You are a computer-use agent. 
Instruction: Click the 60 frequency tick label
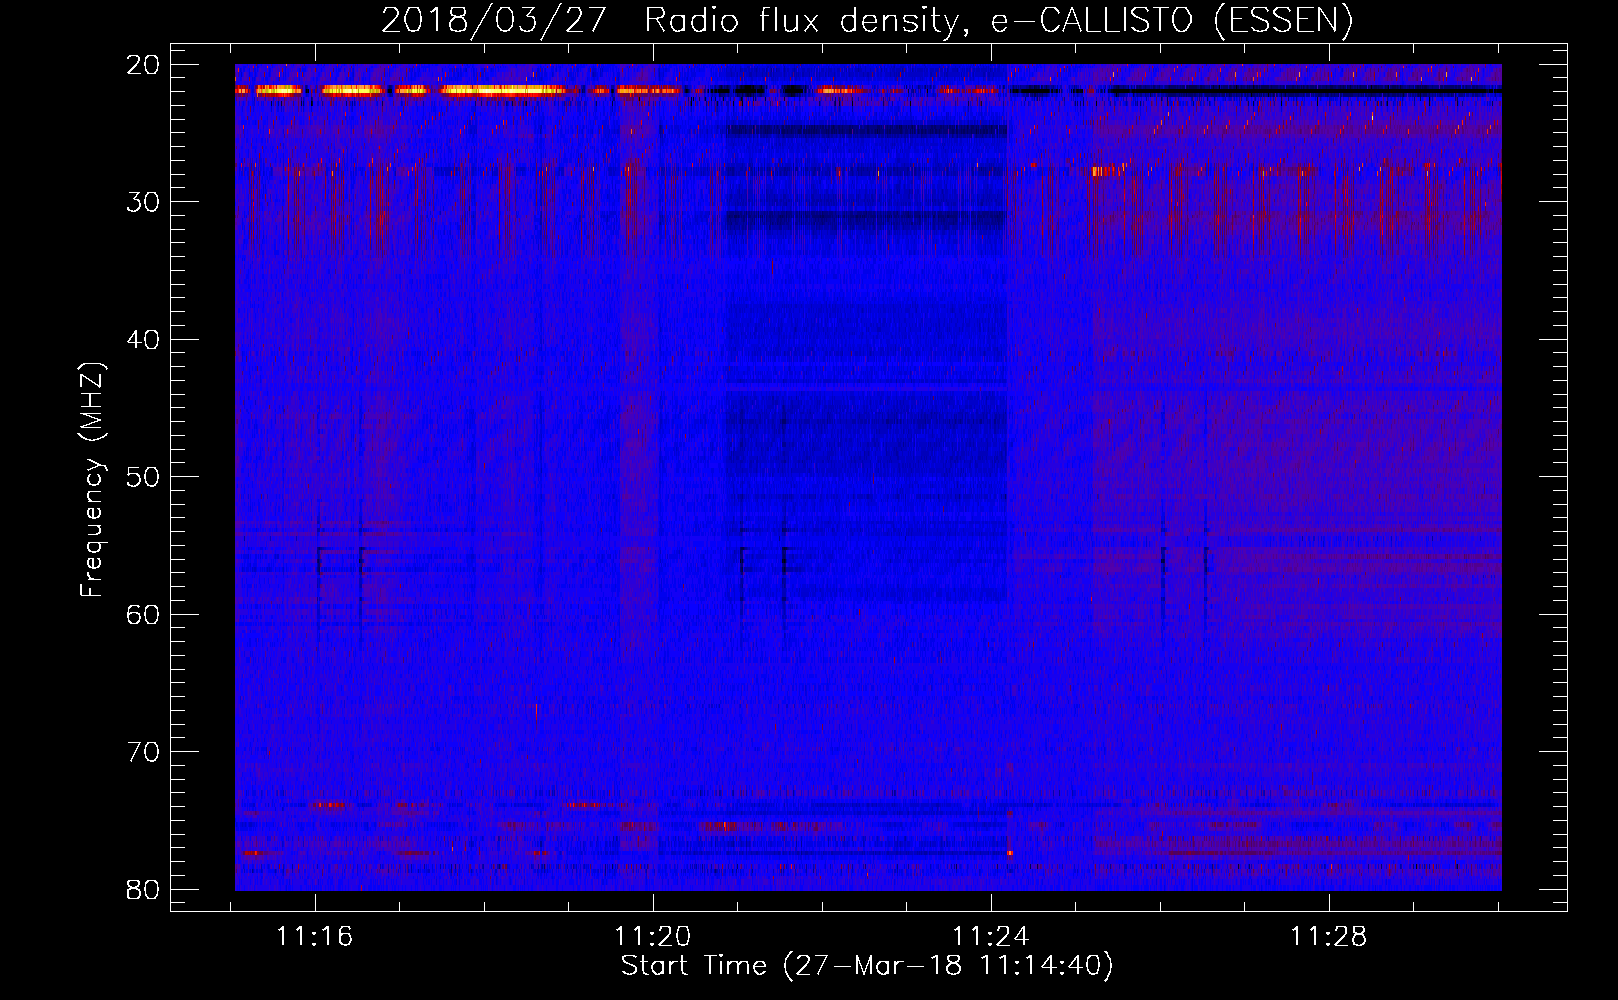tap(144, 614)
